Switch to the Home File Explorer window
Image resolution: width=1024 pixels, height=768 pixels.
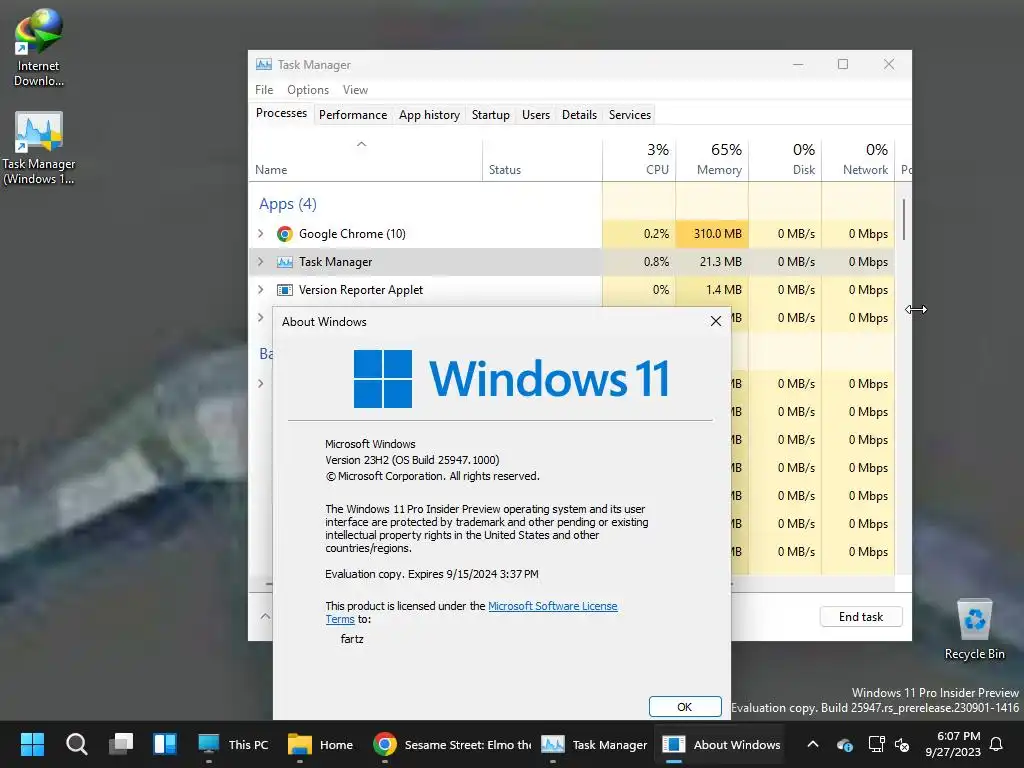point(321,744)
